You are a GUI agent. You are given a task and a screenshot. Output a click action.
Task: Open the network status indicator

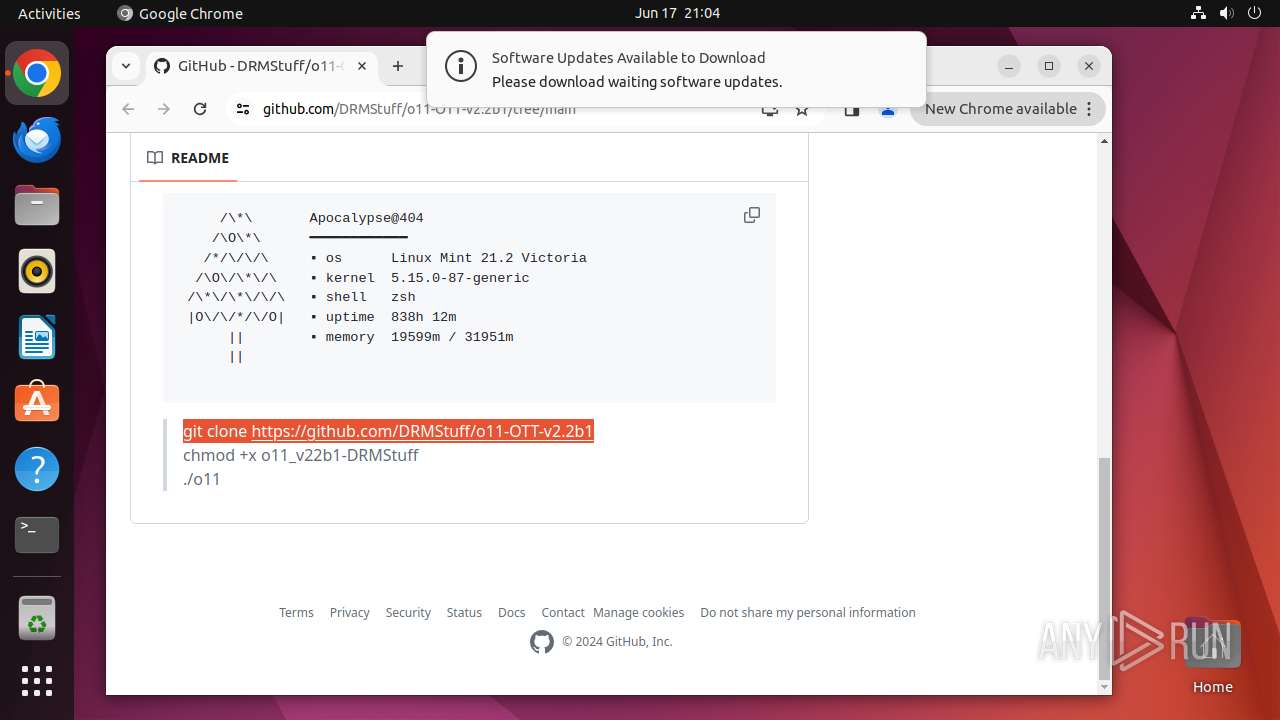[x=1199, y=13]
